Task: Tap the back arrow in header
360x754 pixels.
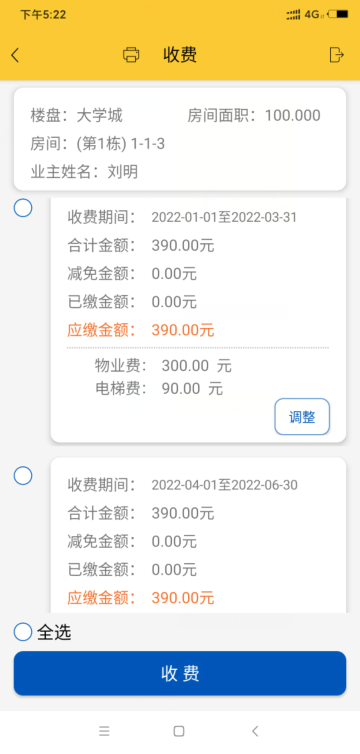Action: coord(15,55)
